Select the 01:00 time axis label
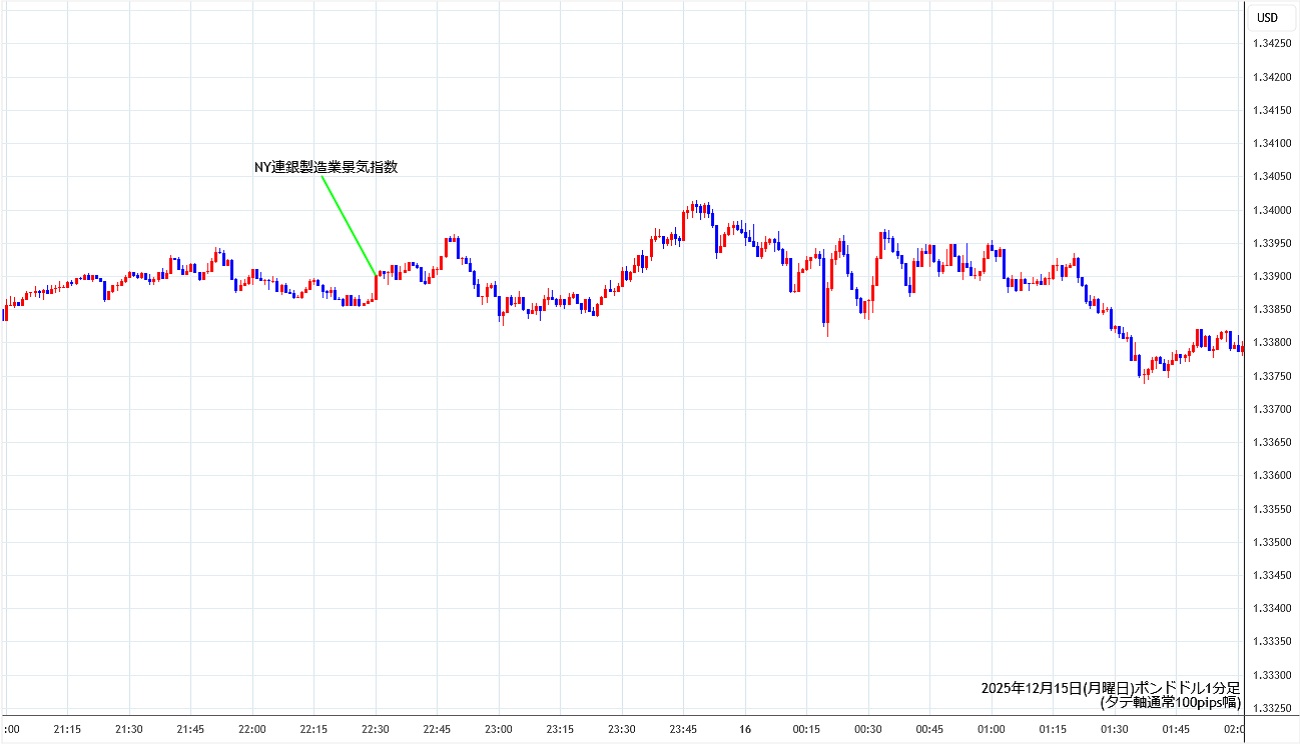Screen dimensions: 1300x745 tap(991, 730)
